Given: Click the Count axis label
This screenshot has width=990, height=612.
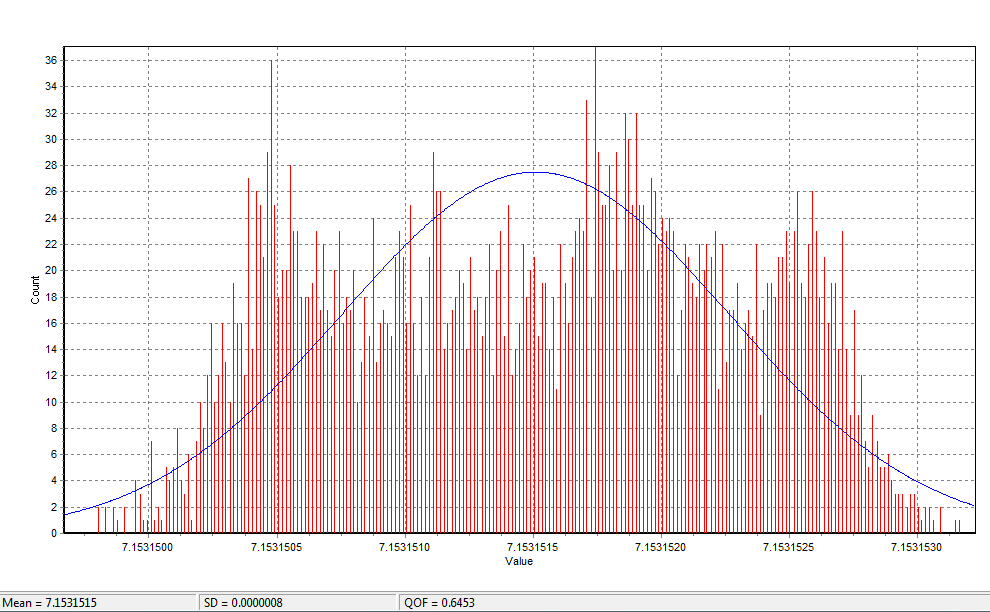Looking at the screenshot, I should pyautogui.click(x=35, y=290).
